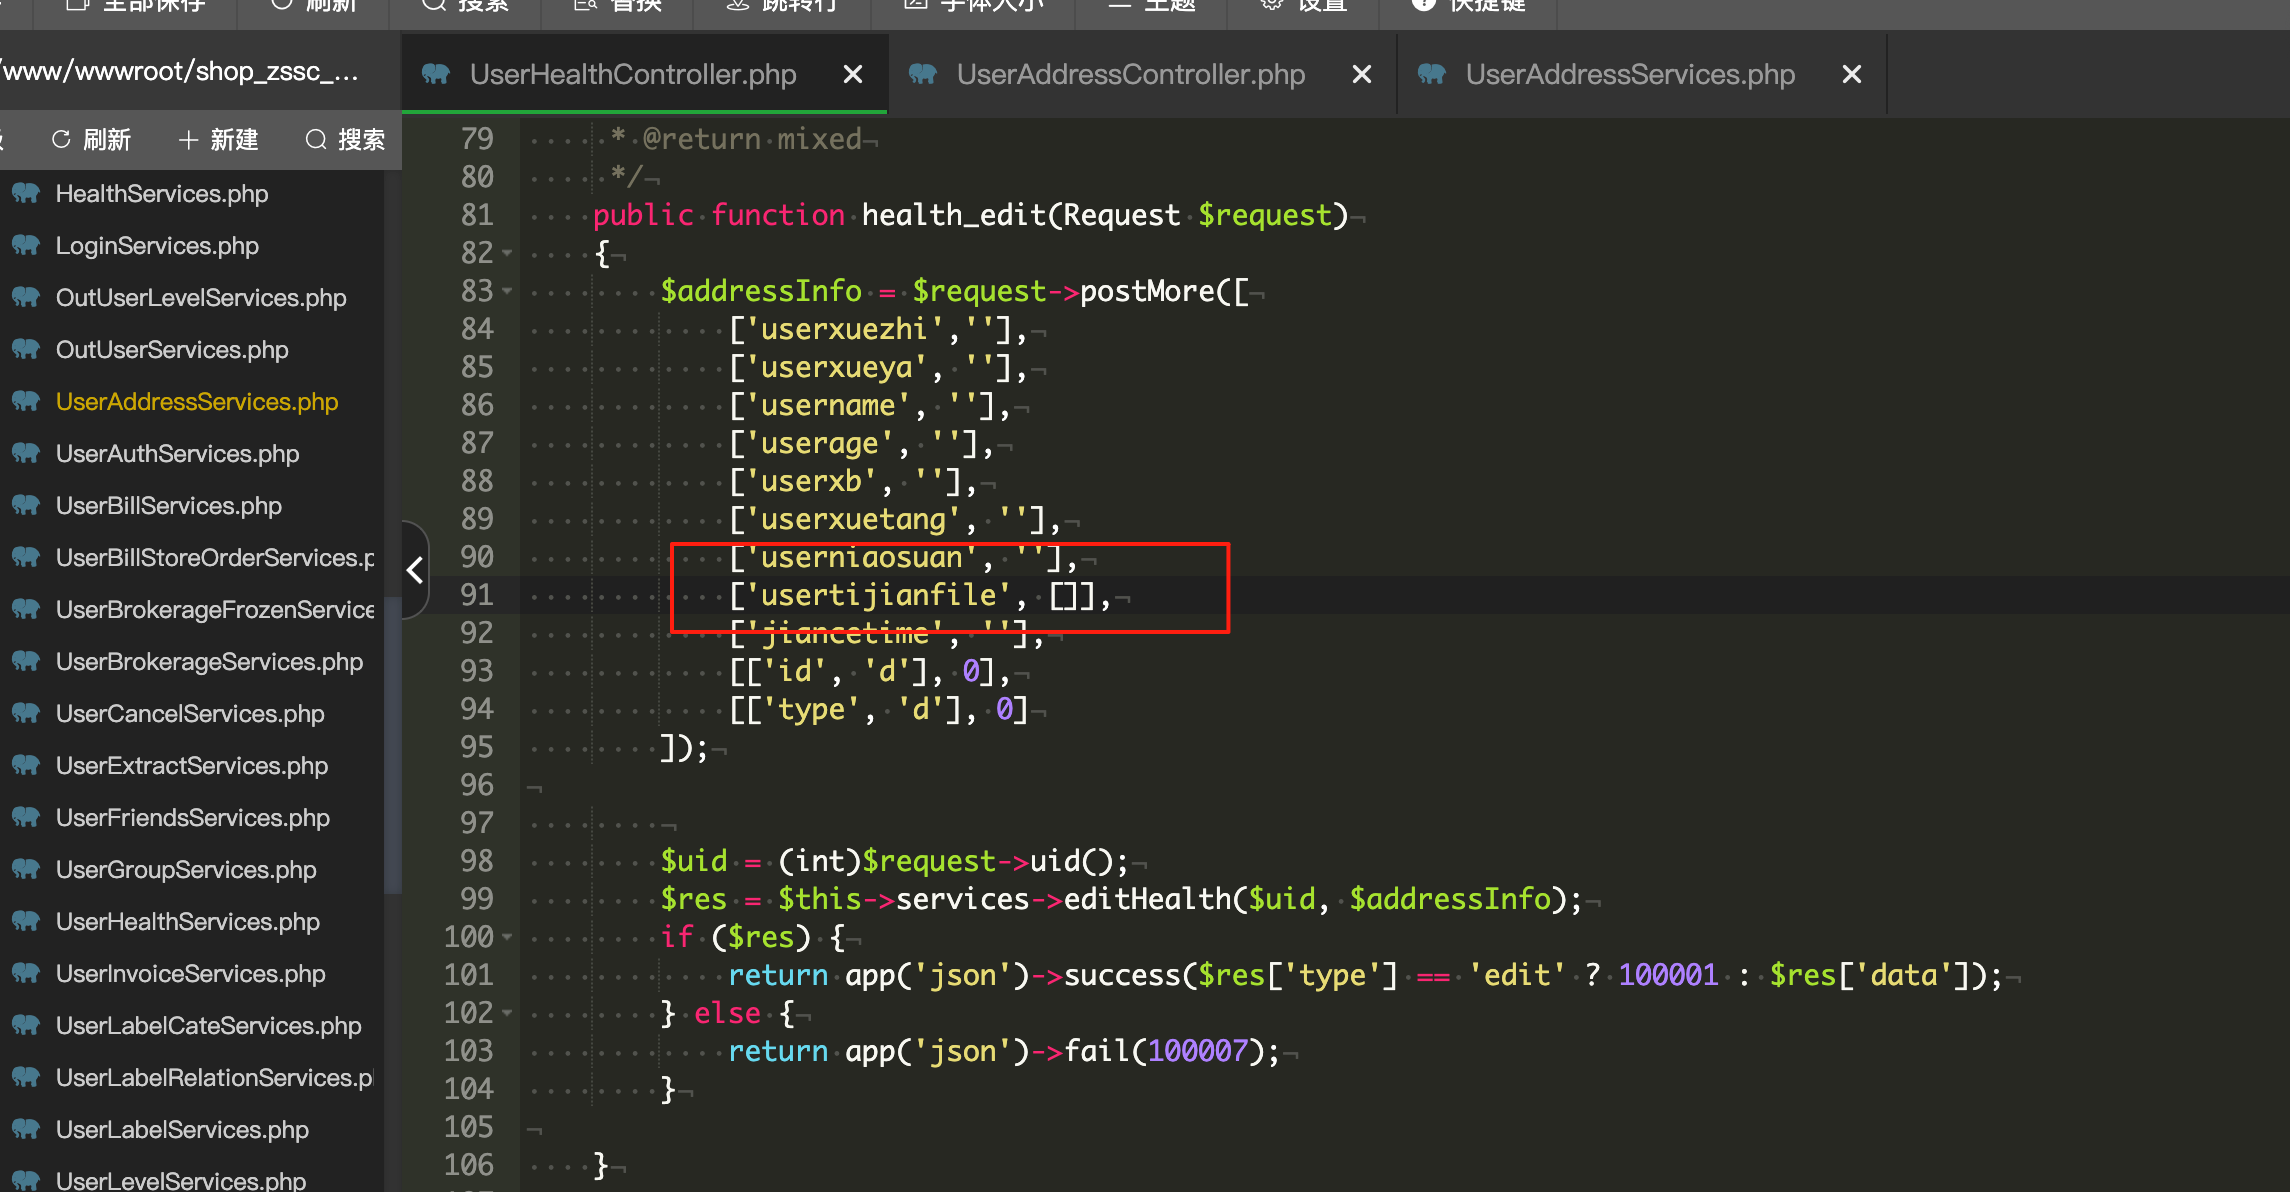Click the PHP icon beside UserAuthServices.php
Image resolution: width=2290 pixels, height=1192 pixels.
pos(26,453)
